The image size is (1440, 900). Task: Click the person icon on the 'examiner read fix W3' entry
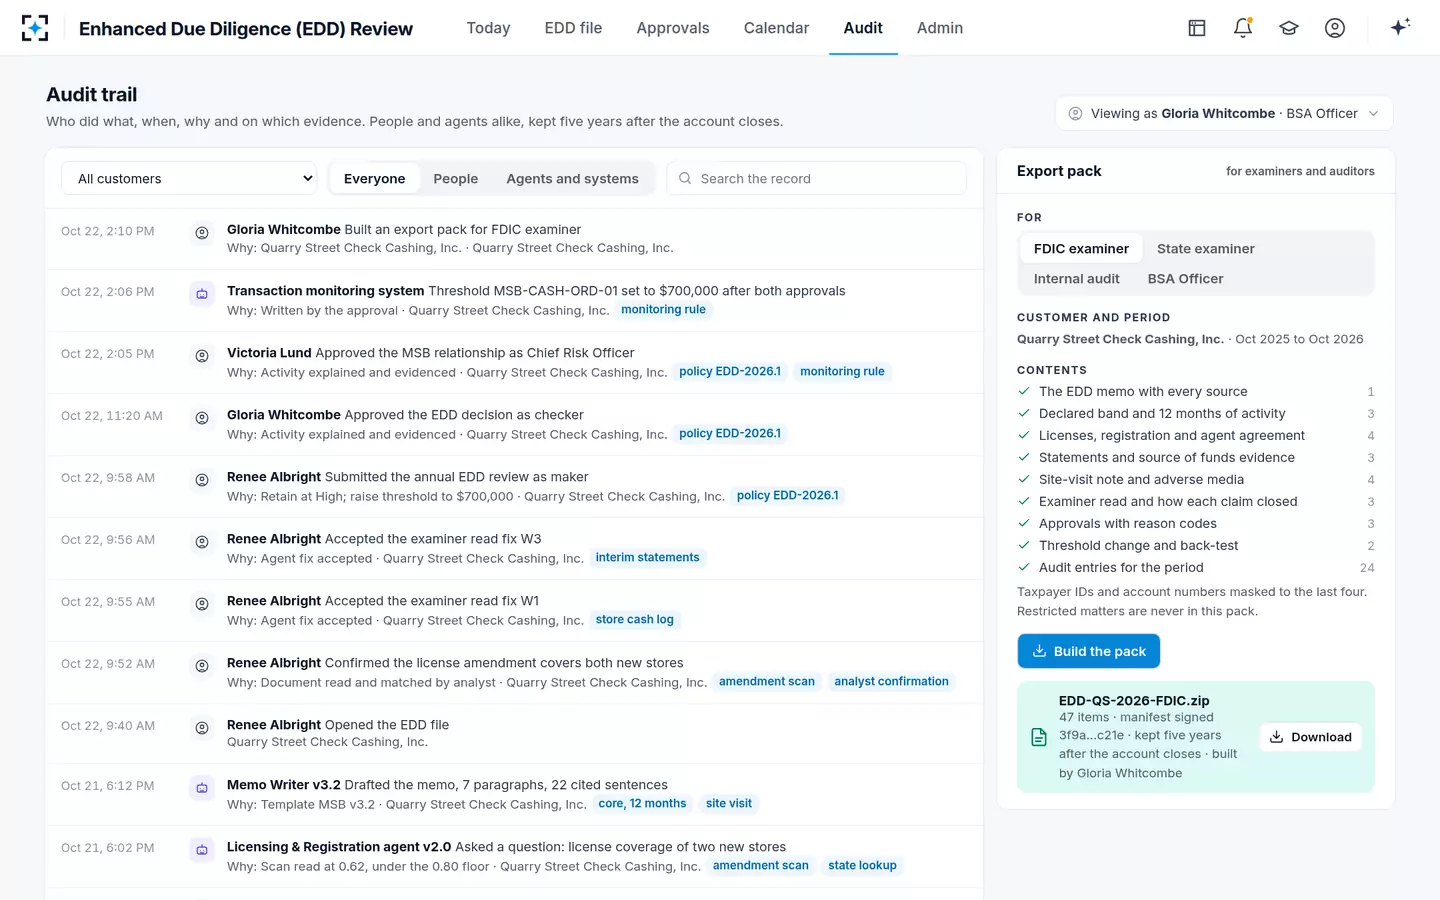[202, 542]
